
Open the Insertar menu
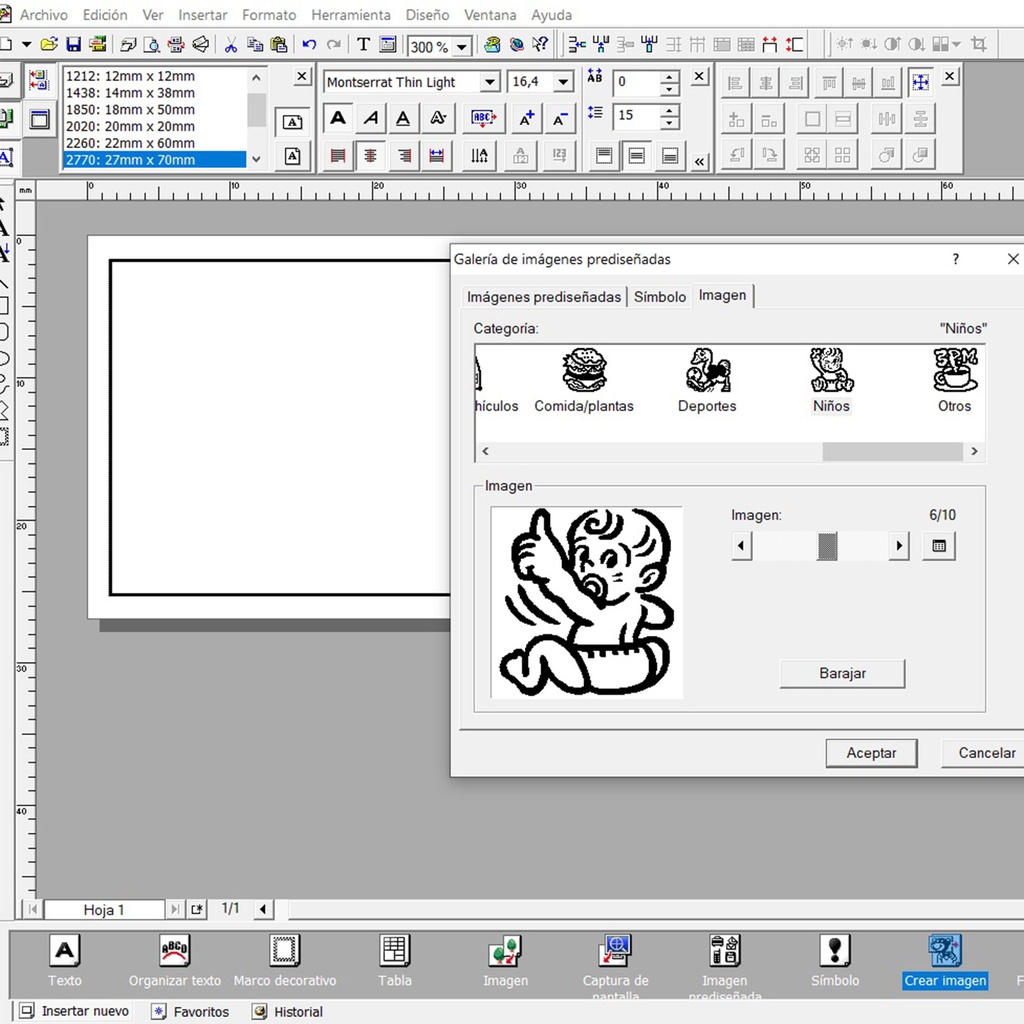point(202,15)
